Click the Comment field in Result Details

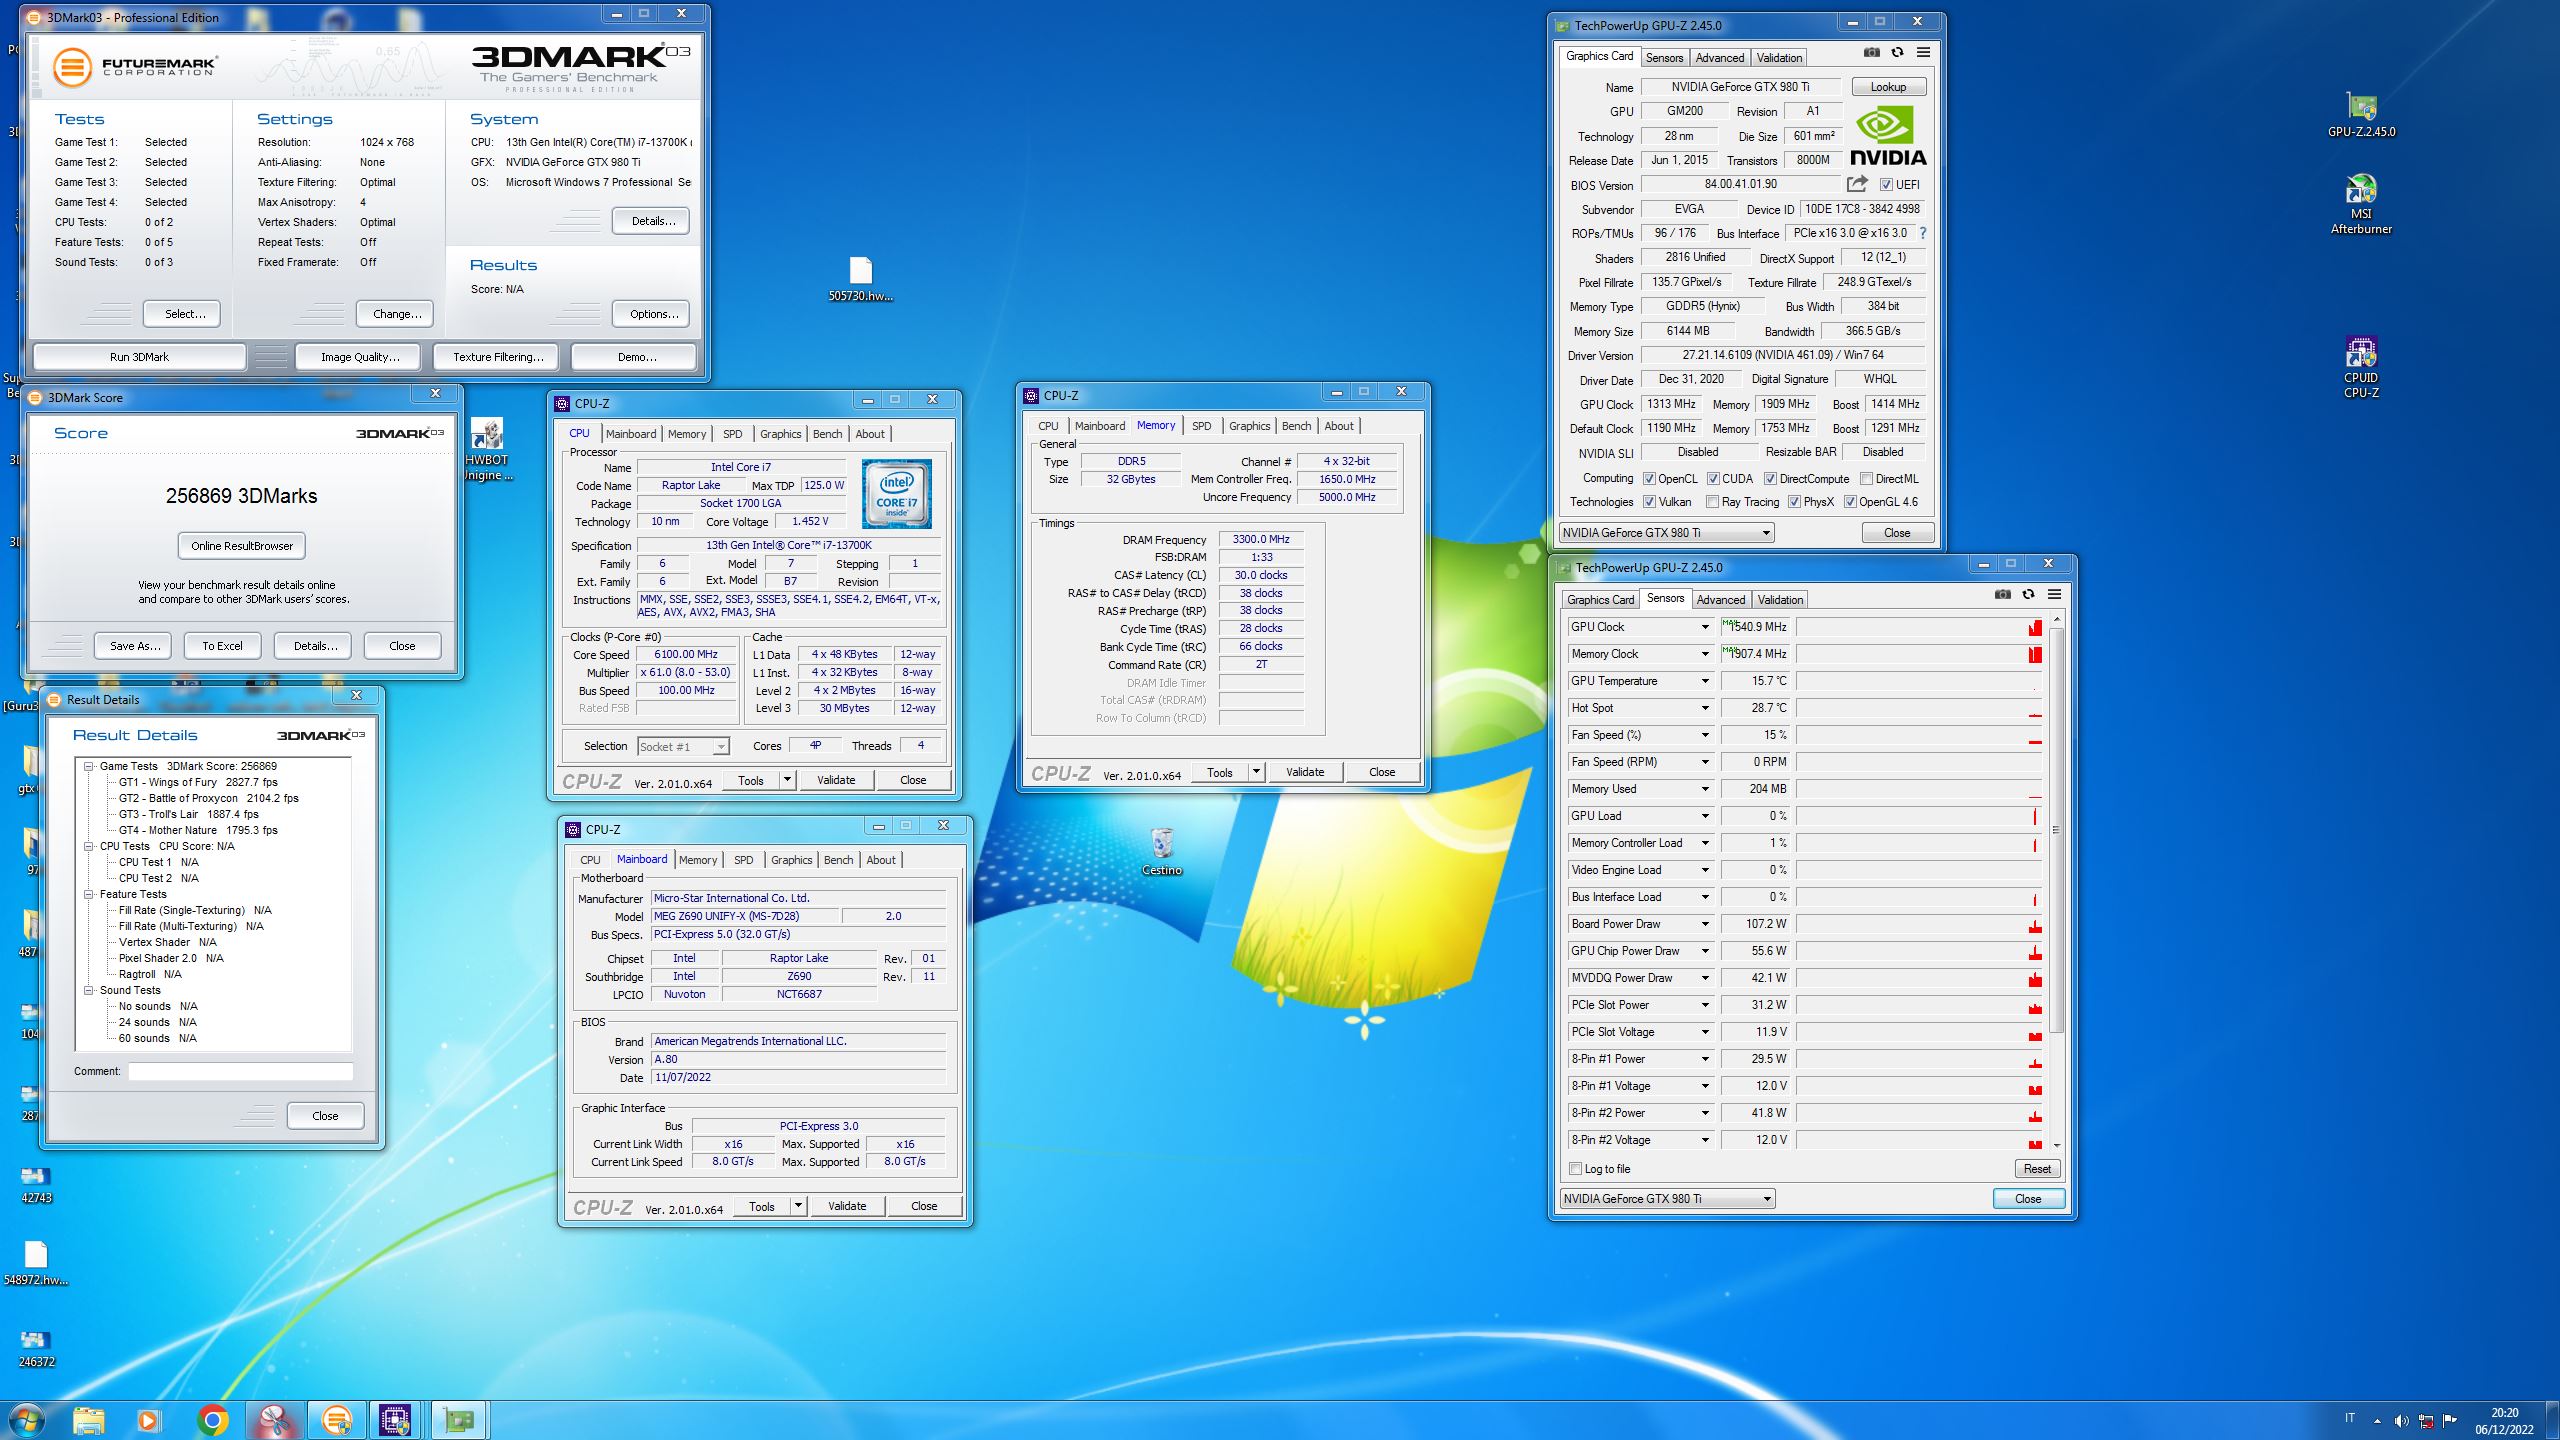click(240, 1071)
